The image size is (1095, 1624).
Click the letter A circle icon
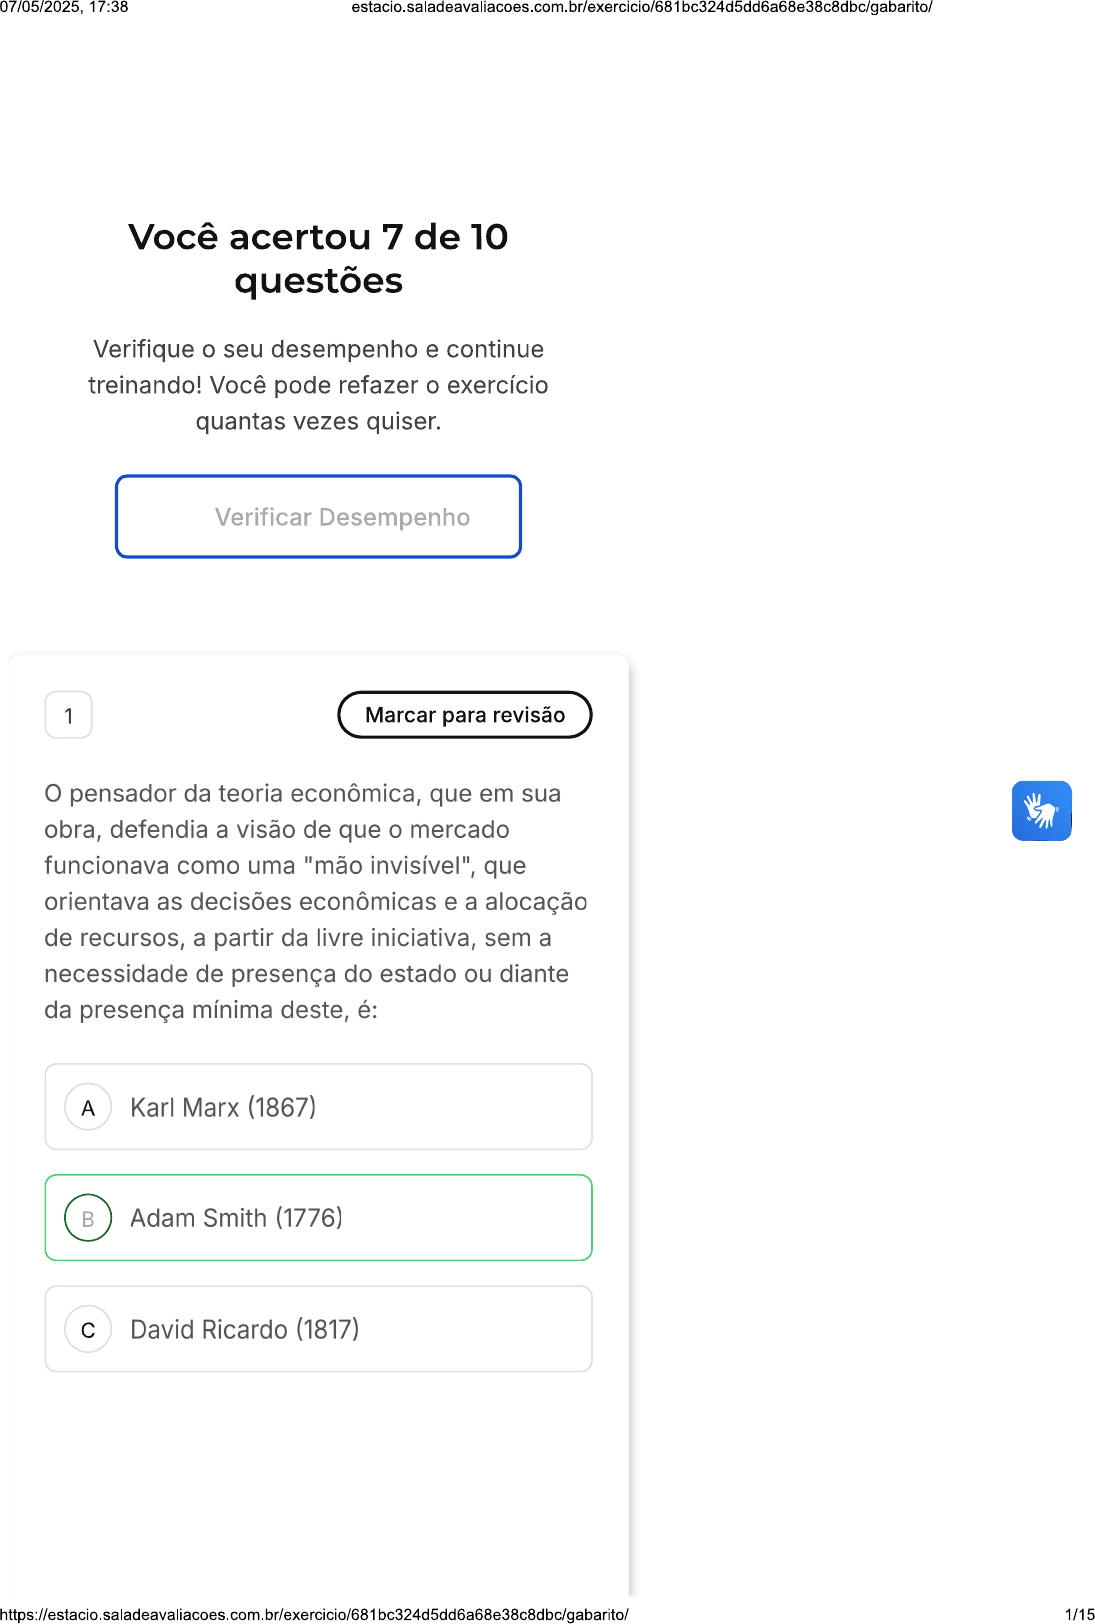click(88, 1108)
